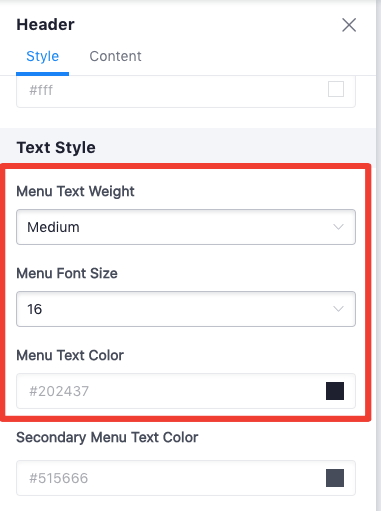Click the #202437 Menu Text Color field

tap(186, 391)
